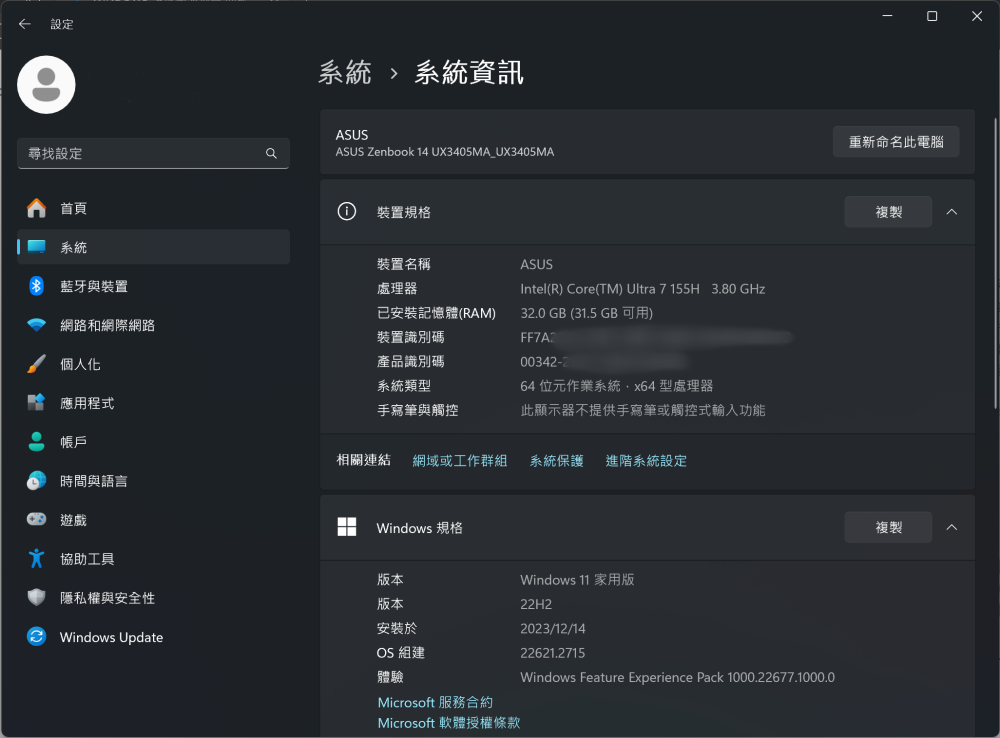This screenshot has height=738, width=1000.
Task: Click the back arrow icon
Action: [25, 24]
